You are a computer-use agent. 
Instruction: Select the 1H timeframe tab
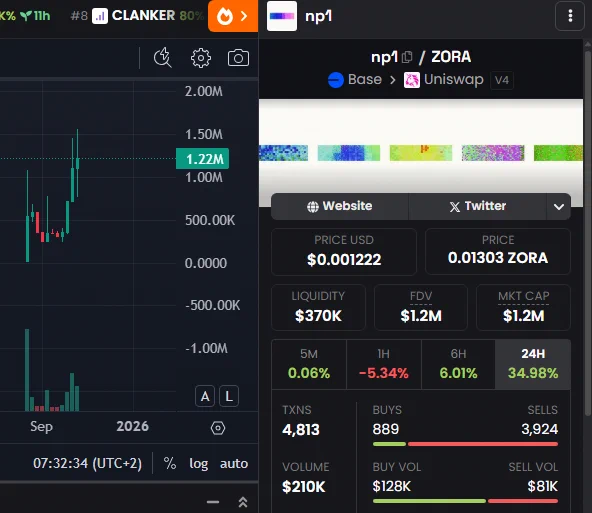[x=384, y=364]
